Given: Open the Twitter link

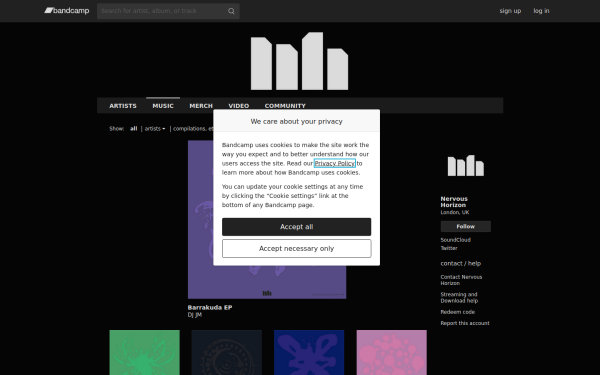Looking at the screenshot, I should pyautogui.click(x=449, y=248).
